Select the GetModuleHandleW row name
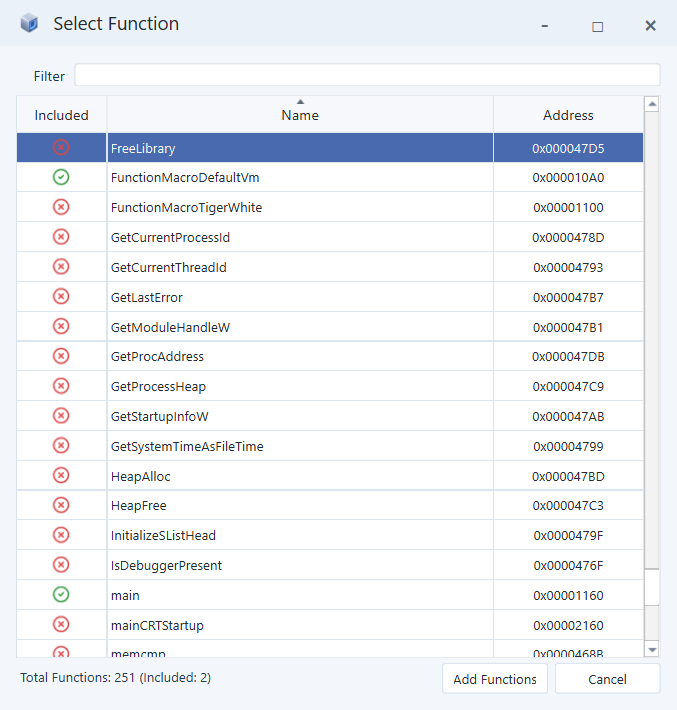The height and width of the screenshot is (710, 677). [x=170, y=327]
